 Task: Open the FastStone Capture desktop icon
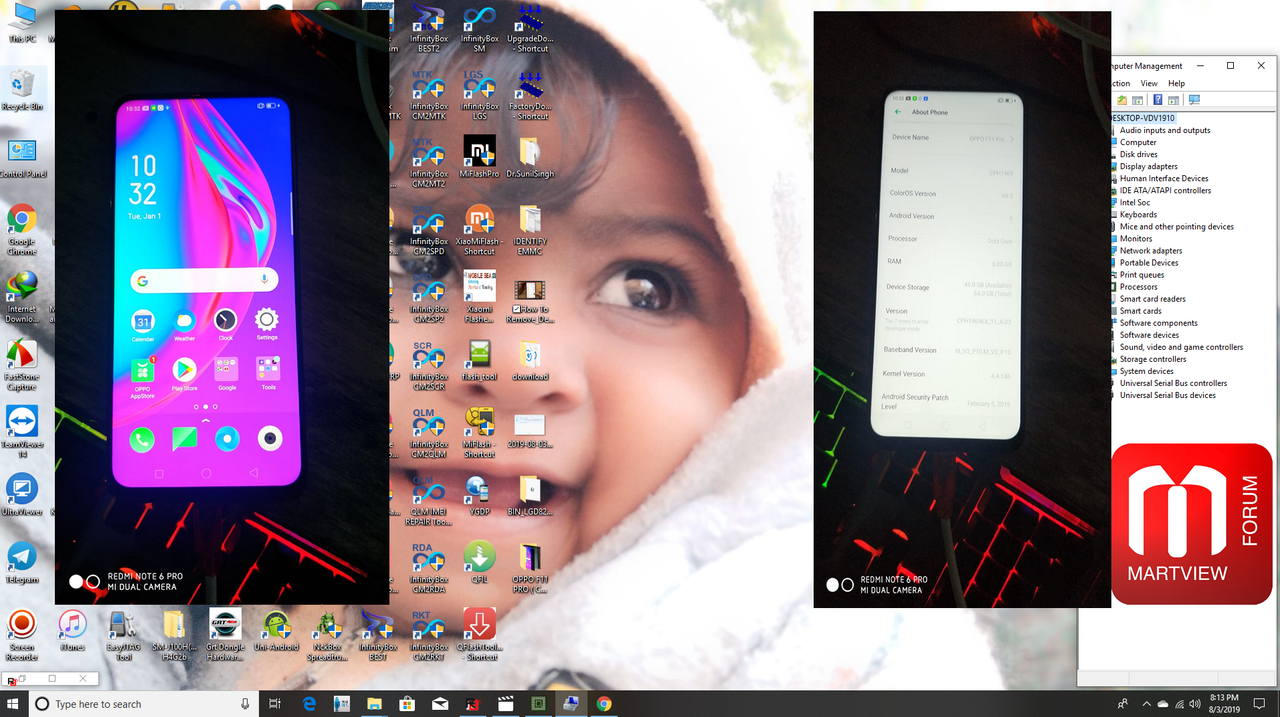tap(22, 365)
